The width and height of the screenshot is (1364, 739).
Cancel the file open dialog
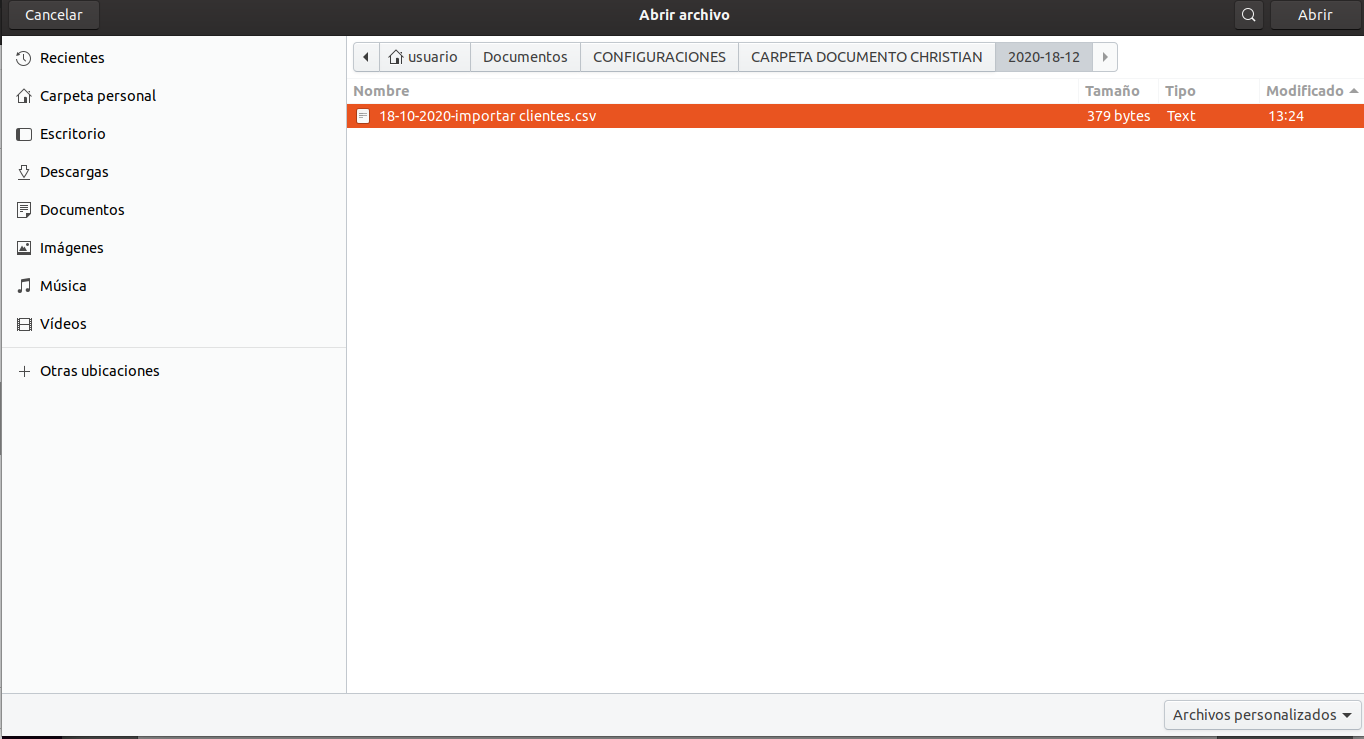point(54,15)
